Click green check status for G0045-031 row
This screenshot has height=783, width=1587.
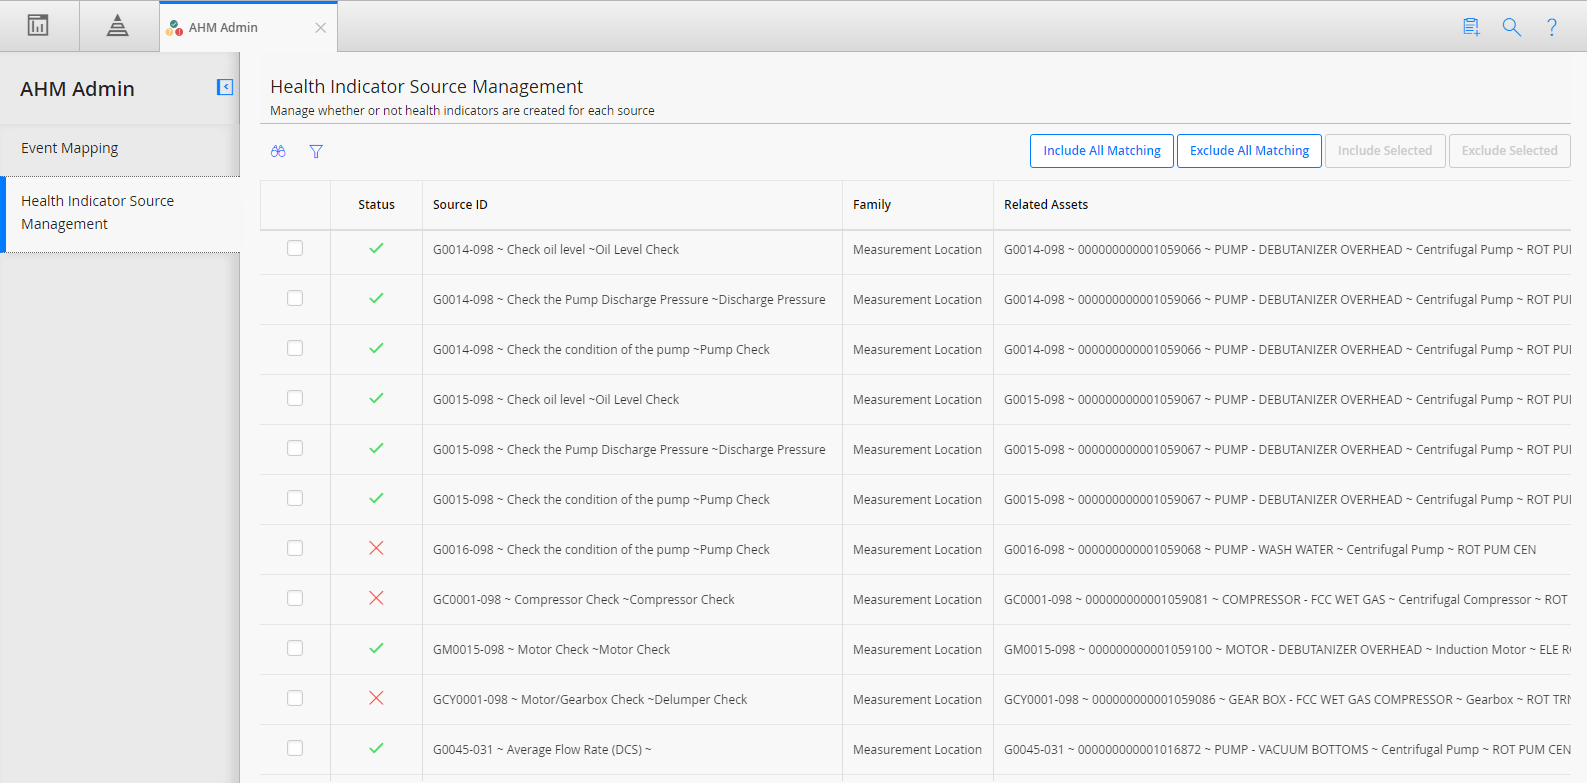(x=376, y=748)
